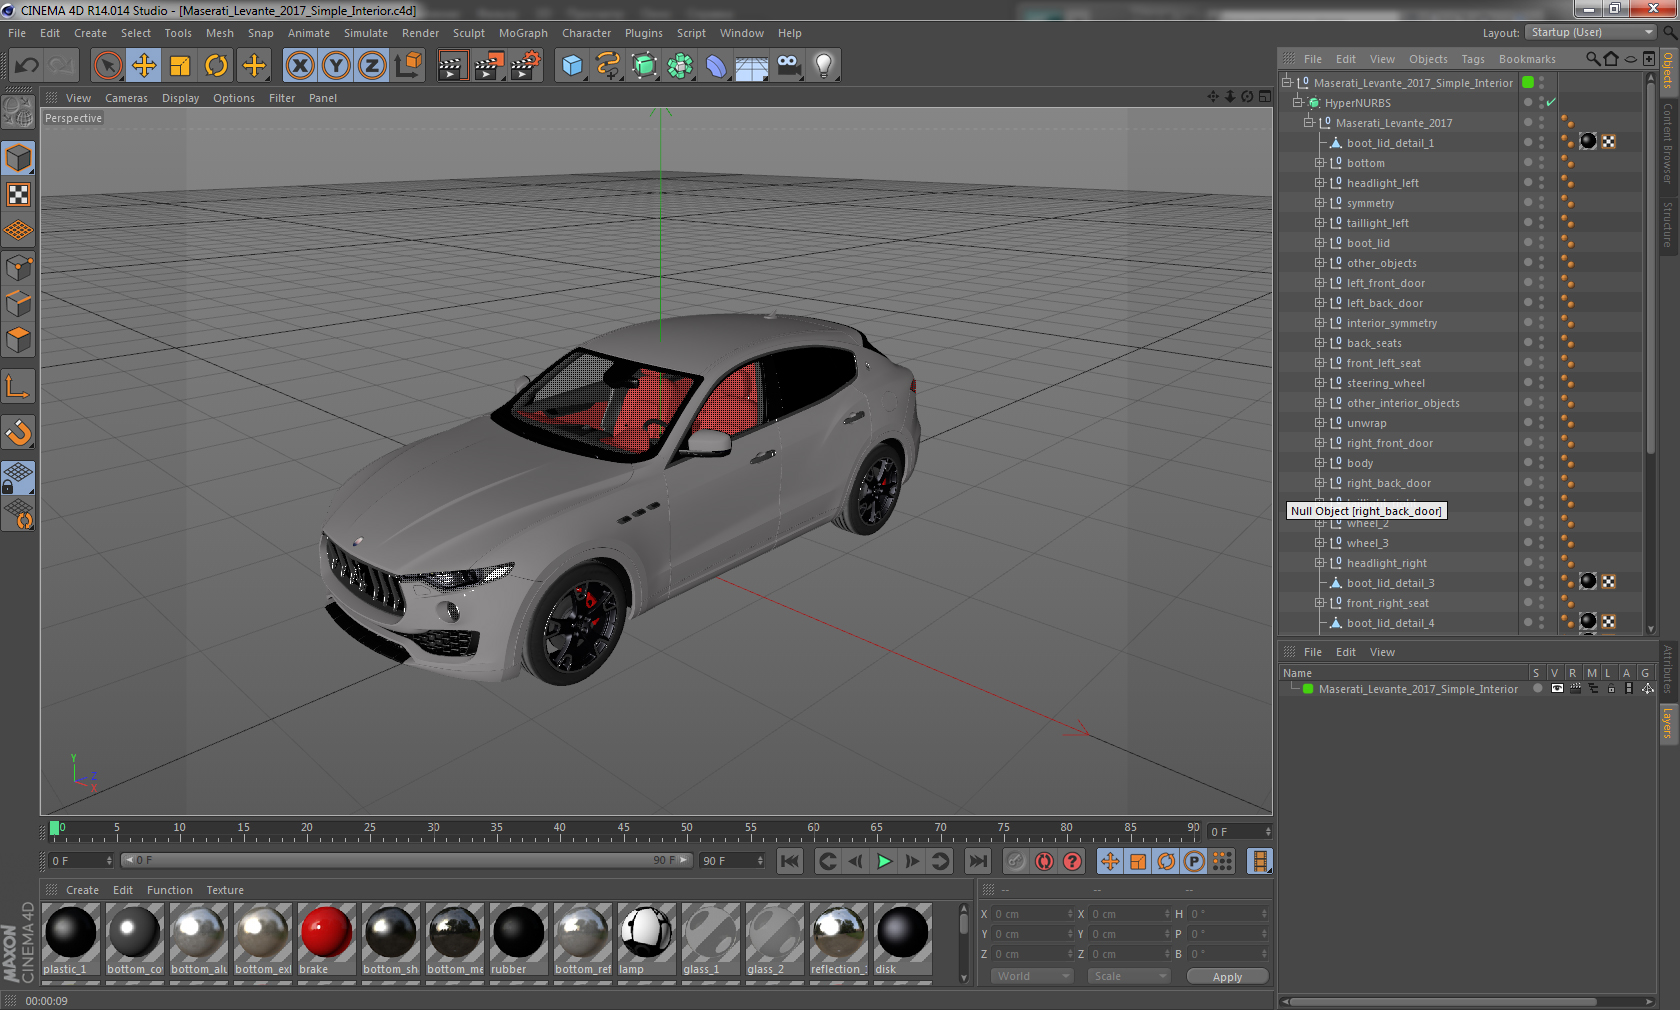The height and width of the screenshot is (1010, 1680).
Task: Add a floor environment object
Action: [x=752, y=66]
